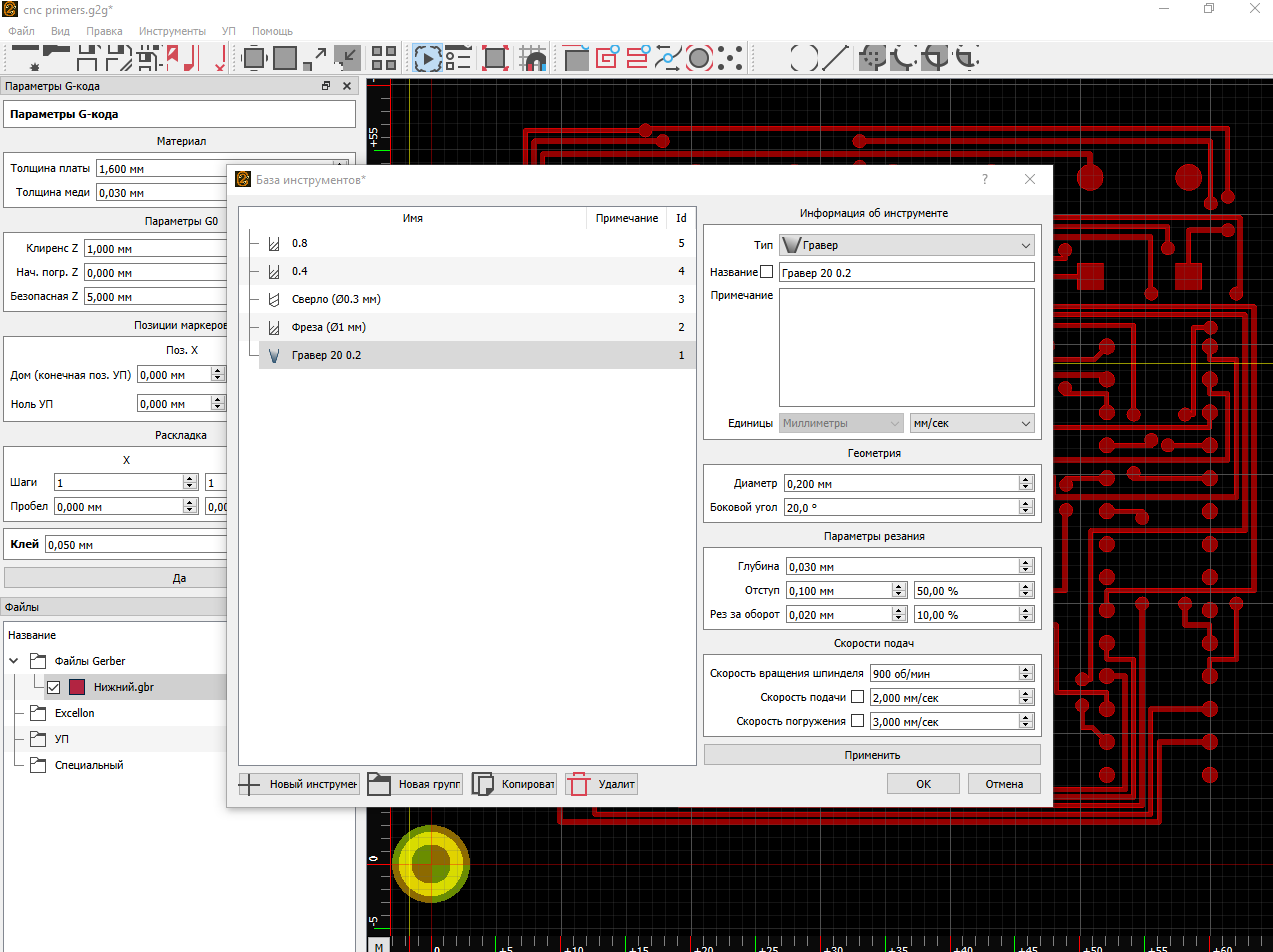This screenshot has width=1273, height=952.
Task: Click the diagonal line tool icon
Action: point(835,57)
